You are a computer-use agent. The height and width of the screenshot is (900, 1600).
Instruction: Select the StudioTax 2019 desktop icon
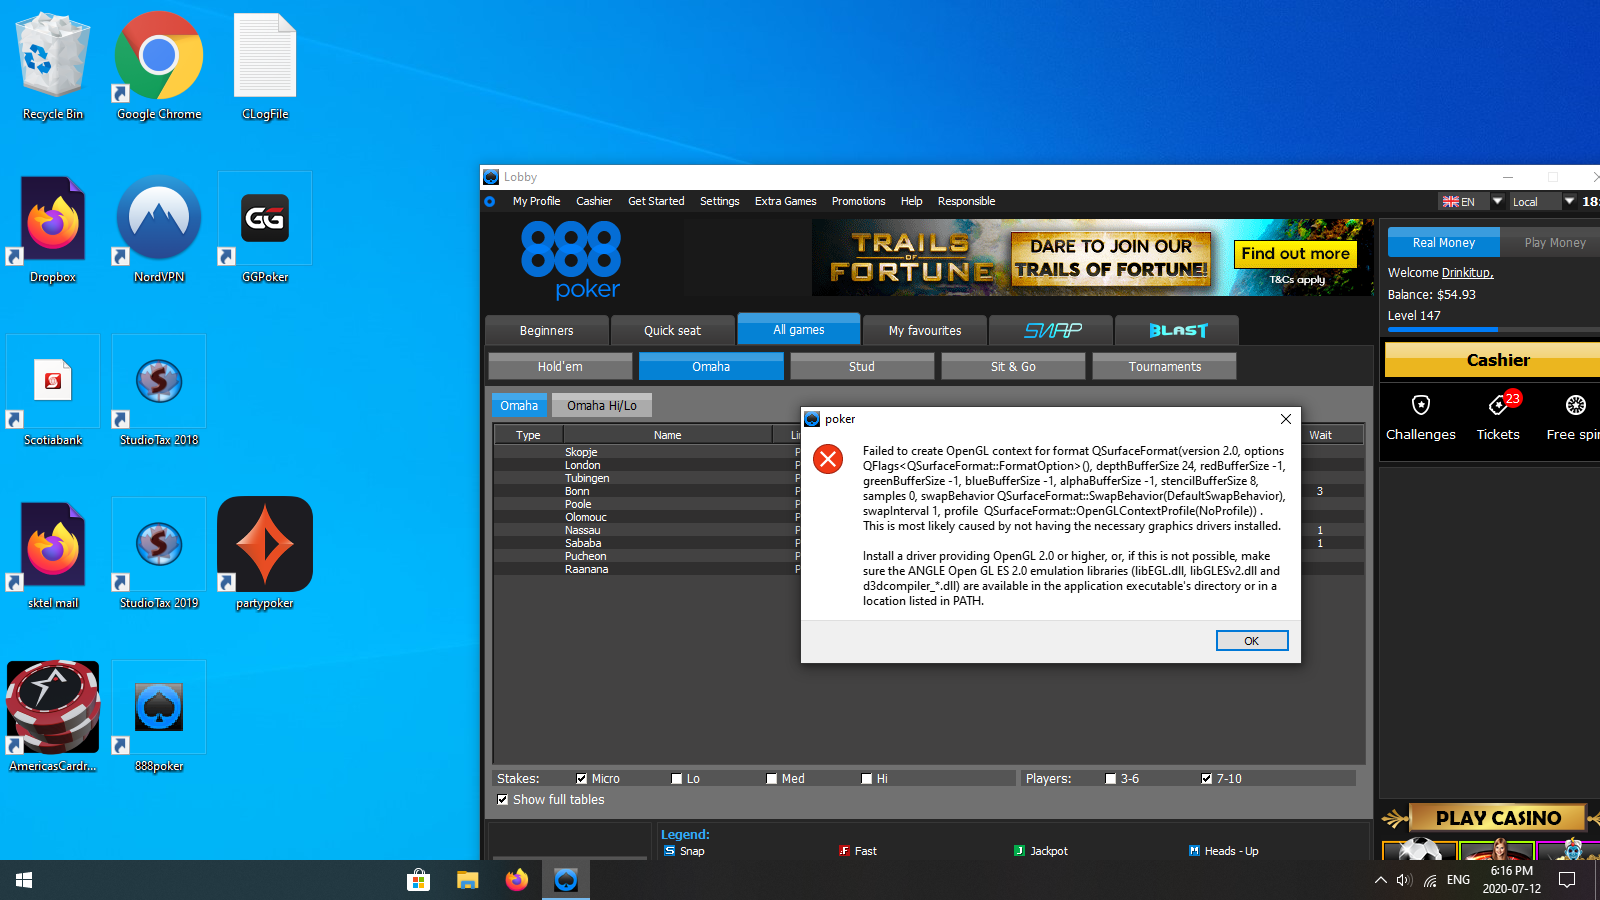coord(159,555)
